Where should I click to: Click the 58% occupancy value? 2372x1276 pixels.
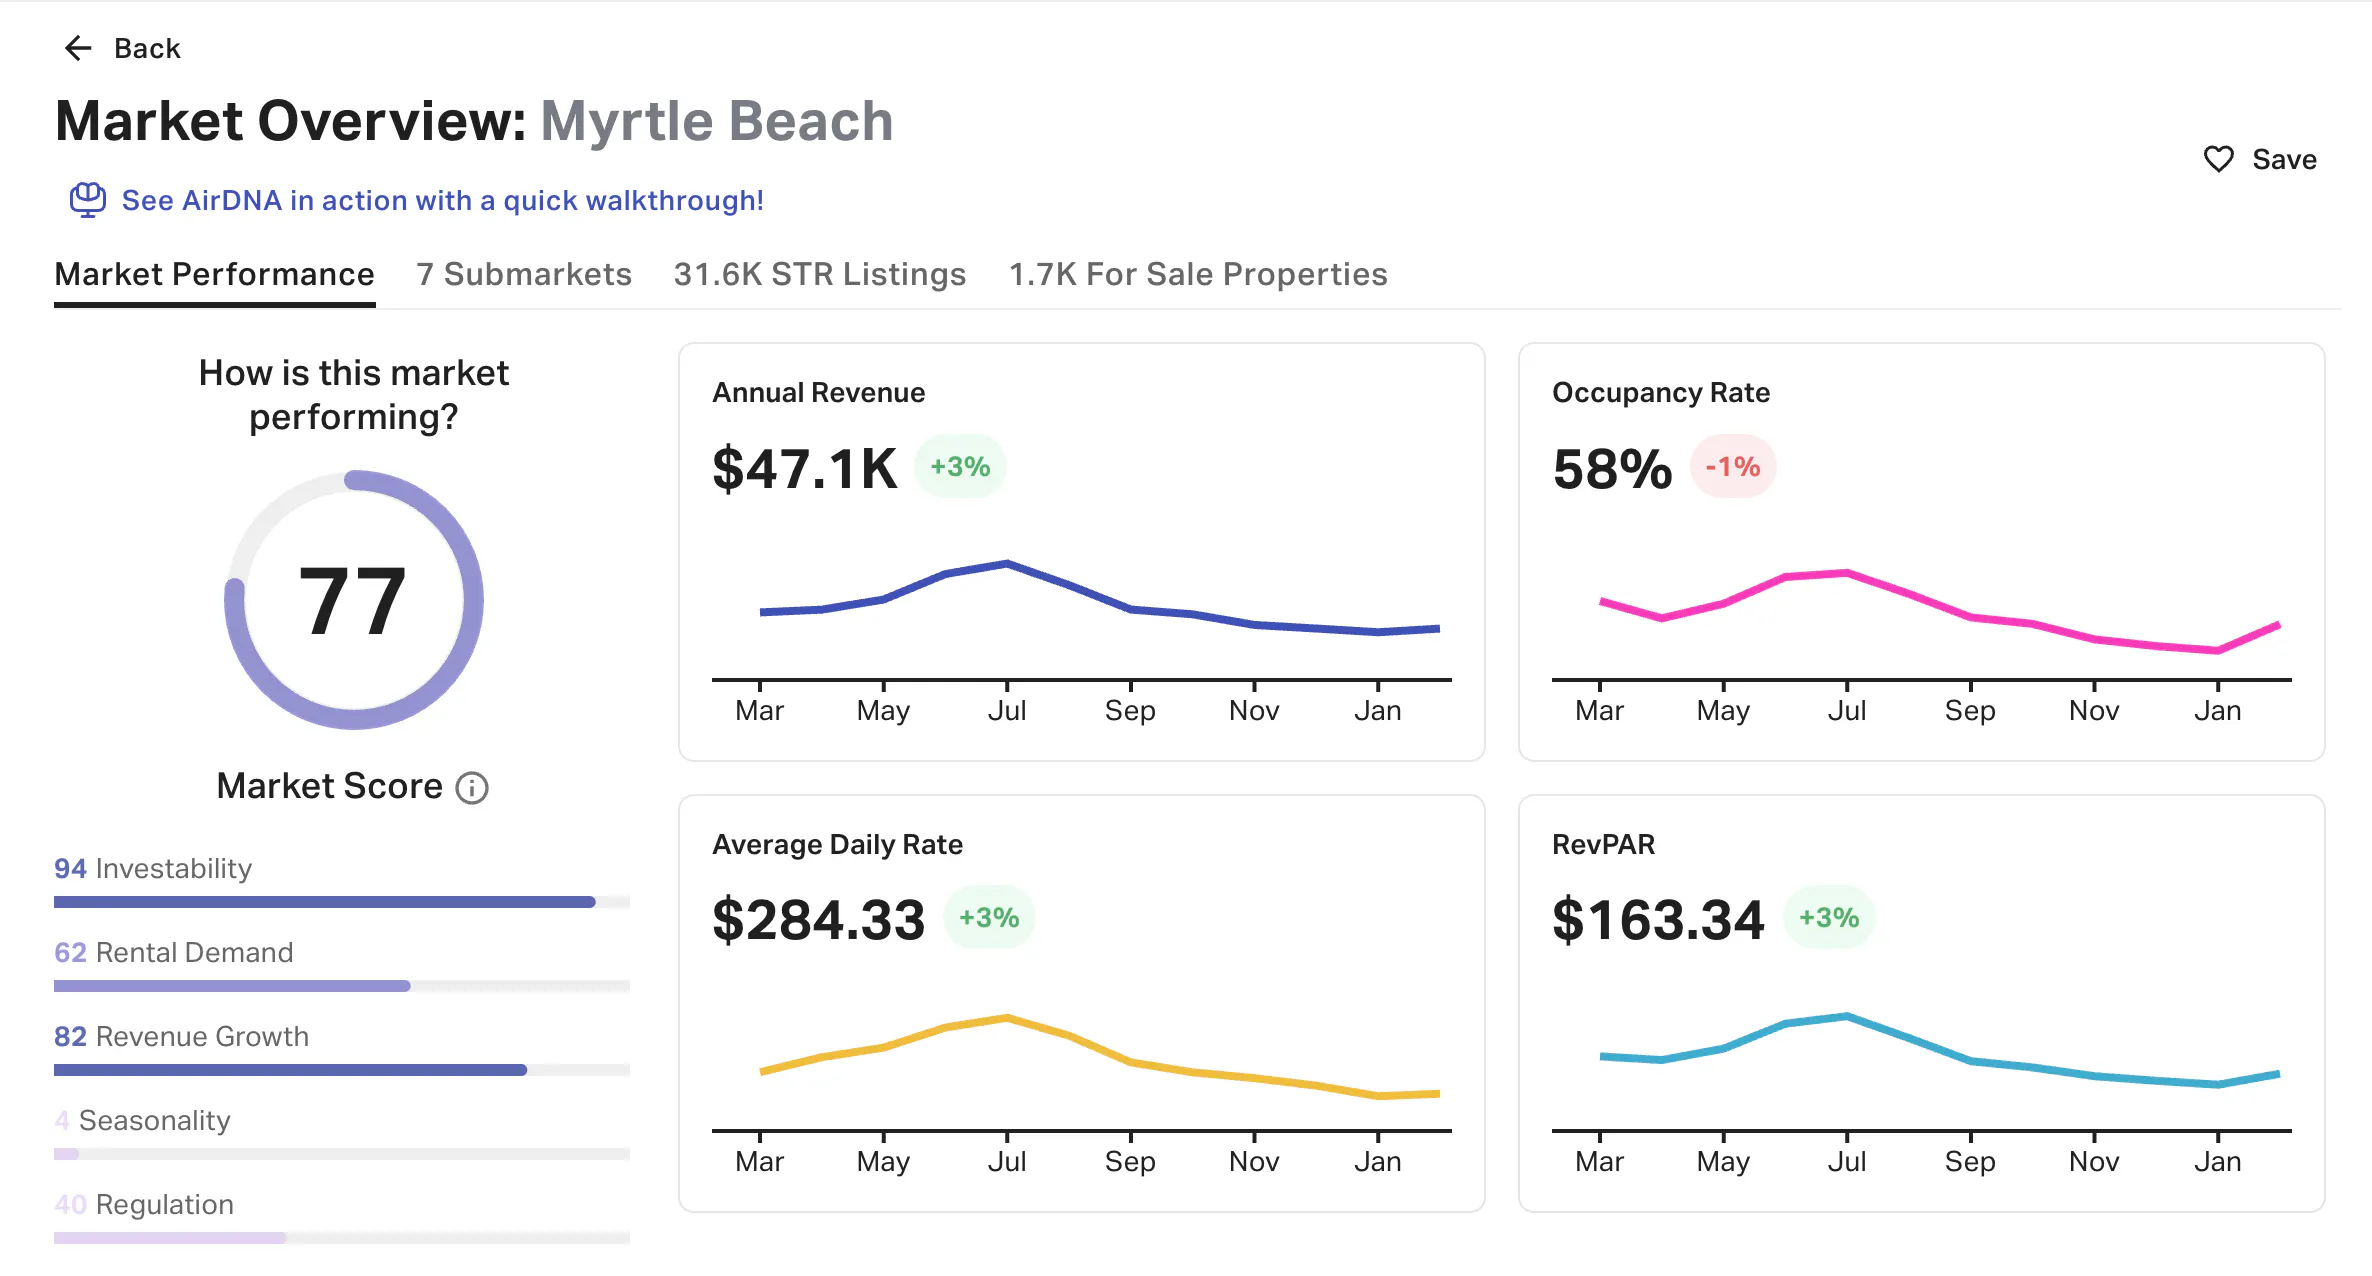(1612, 468)
